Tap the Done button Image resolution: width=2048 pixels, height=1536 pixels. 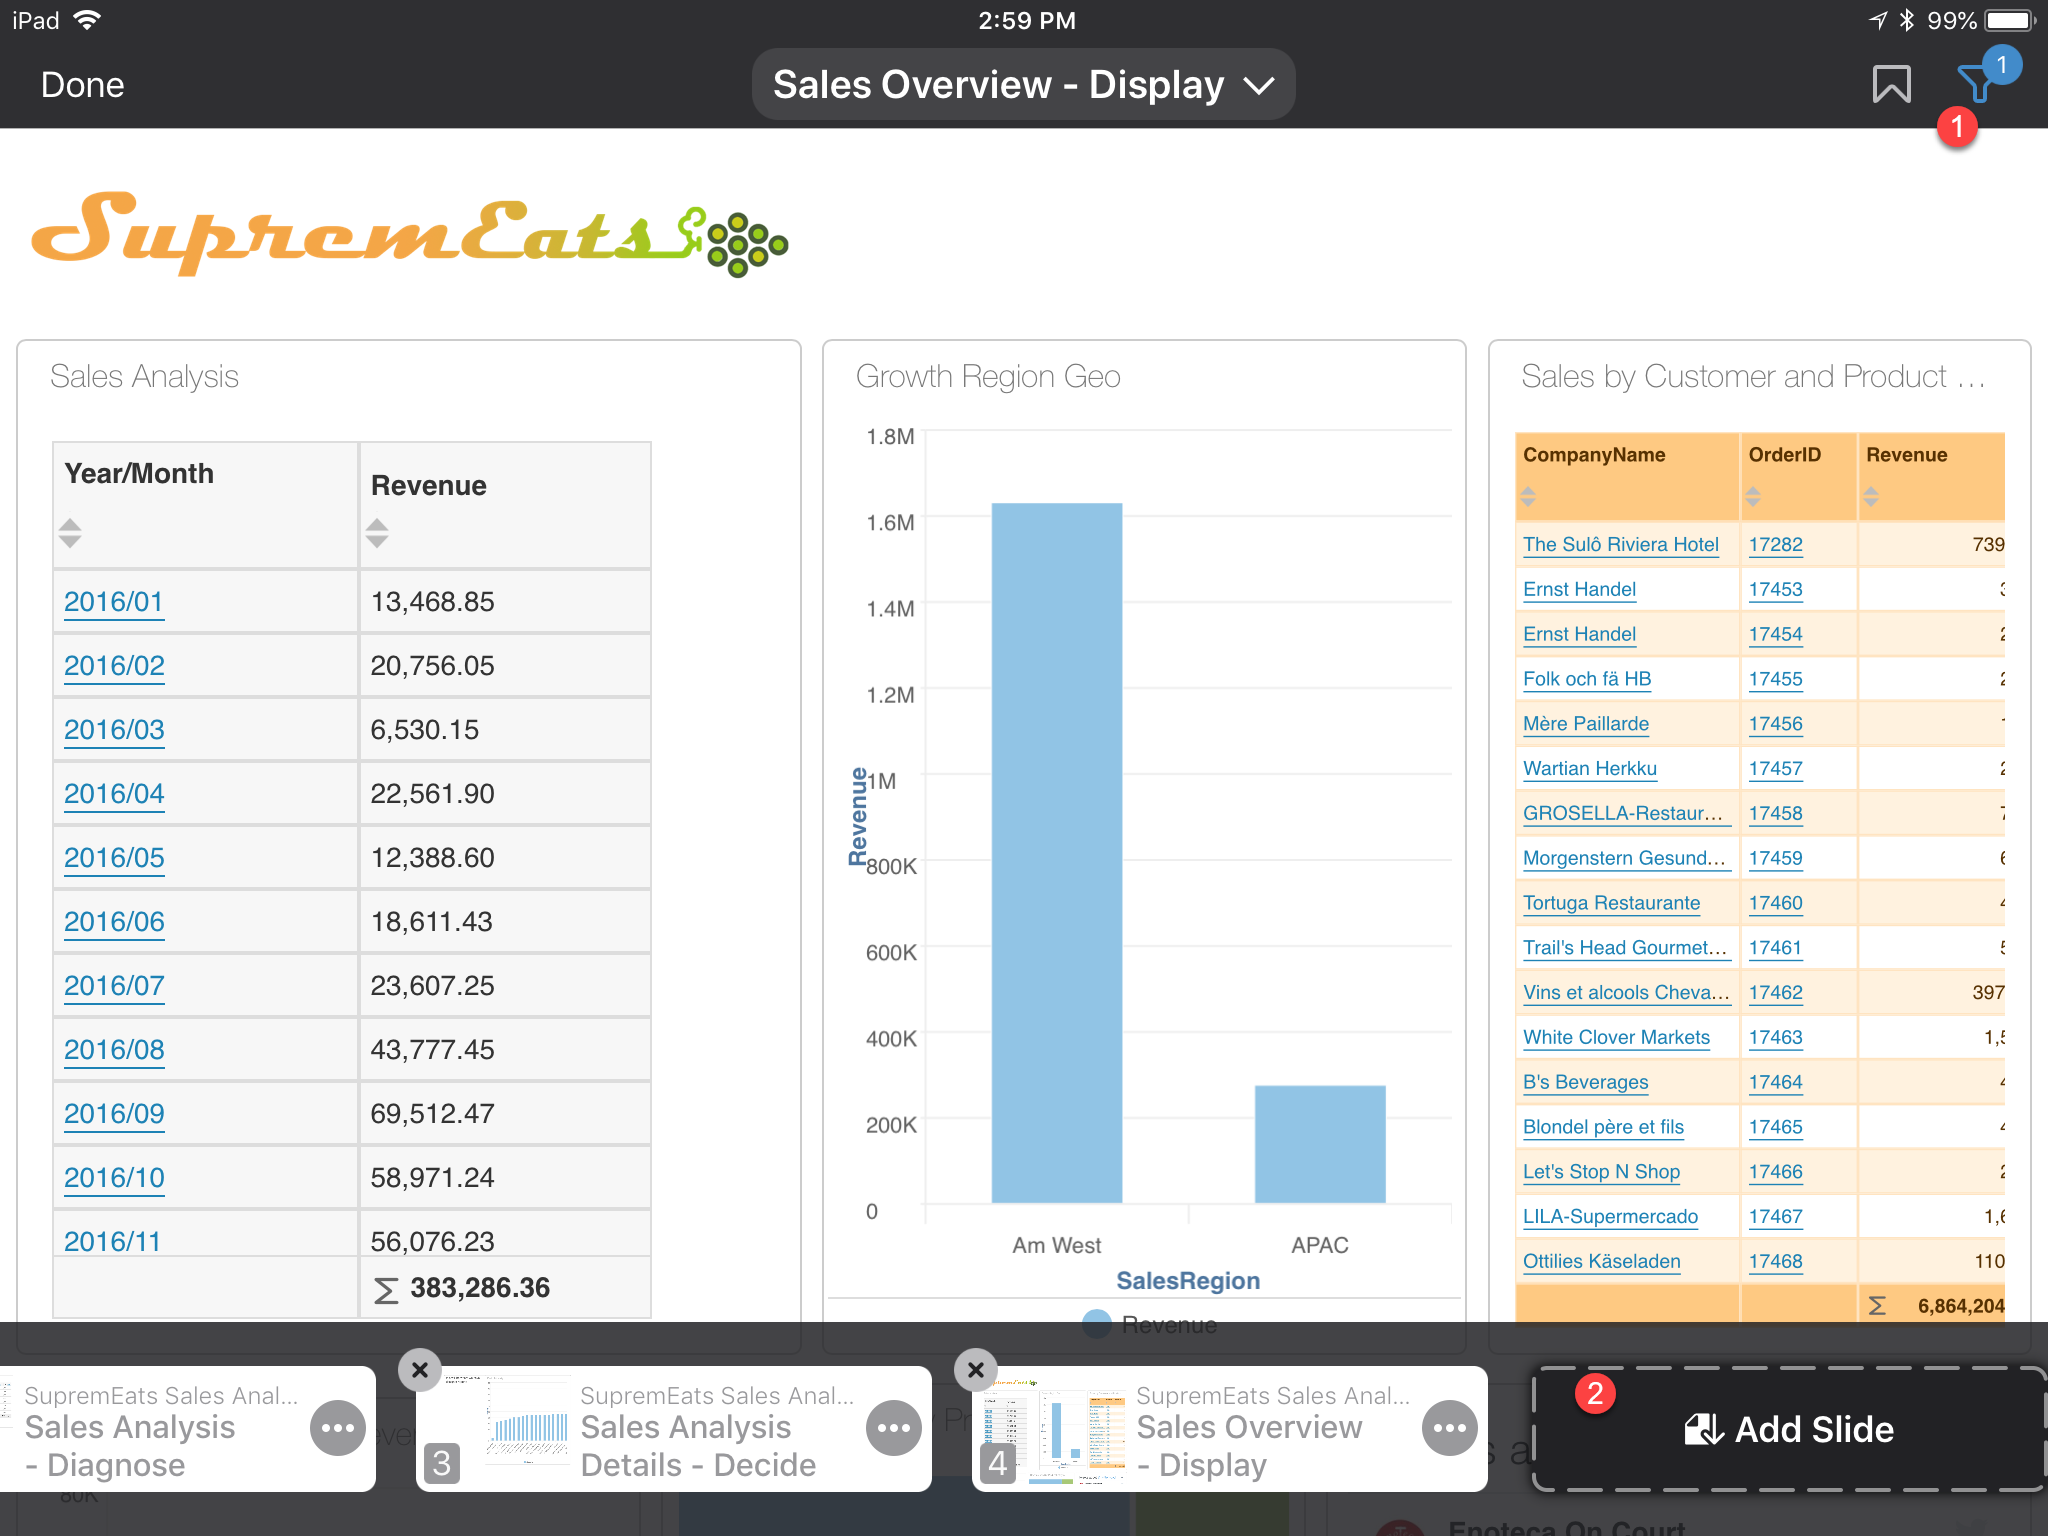click(82, 85)
